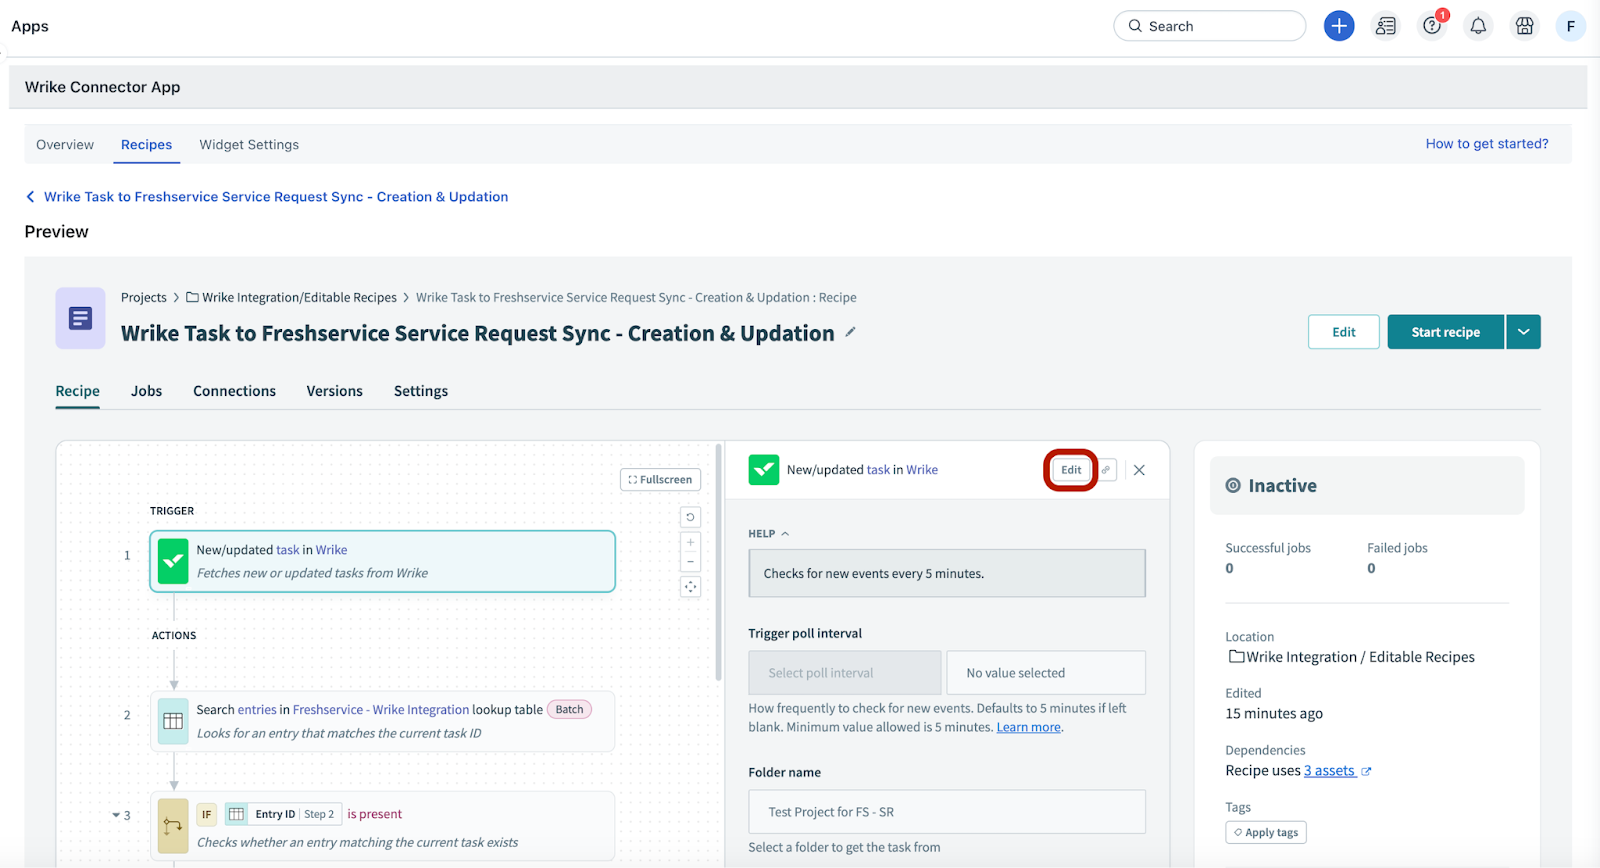Click the No value selected field
This screenshot has width=1600, height=868.
(x=1046, y=673)
